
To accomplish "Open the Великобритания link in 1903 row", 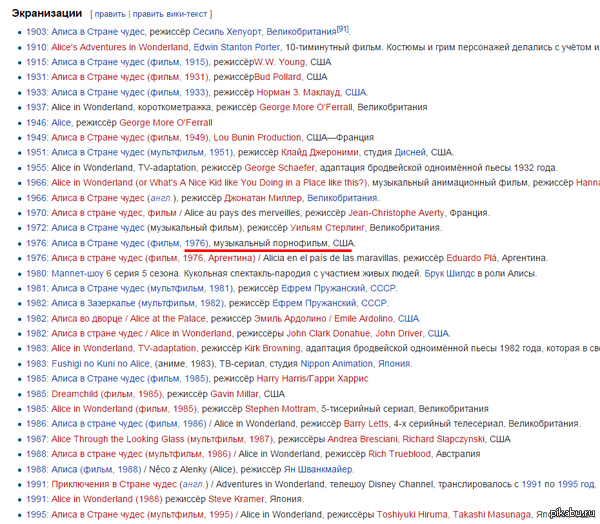I will pyautogui.click(x=301, y=32).
